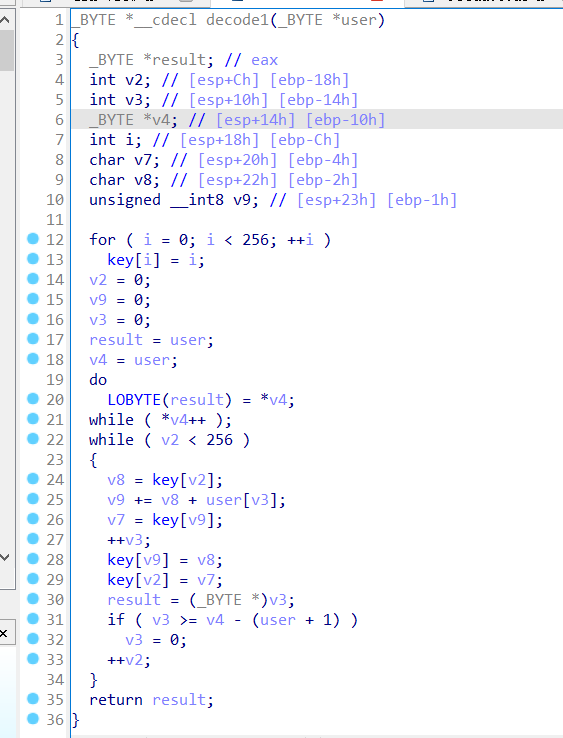Click ++v3 on line 27
563x738 pixels.
[125, 540]
